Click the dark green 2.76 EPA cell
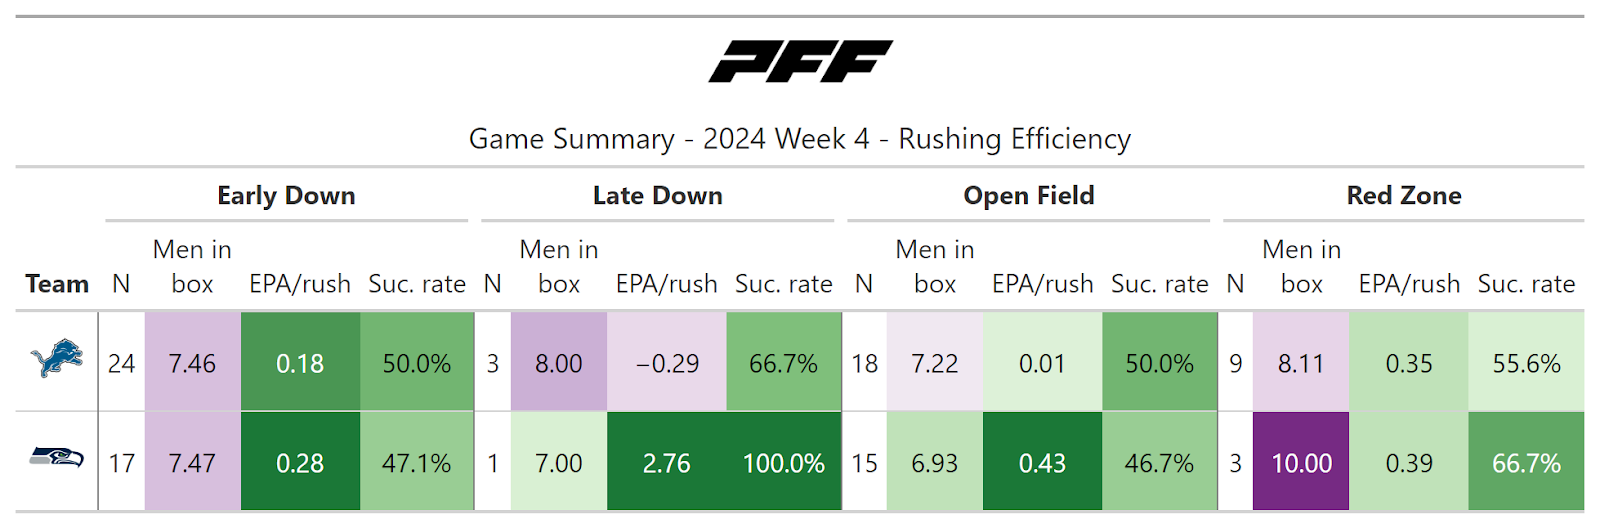 click(666, 463)
